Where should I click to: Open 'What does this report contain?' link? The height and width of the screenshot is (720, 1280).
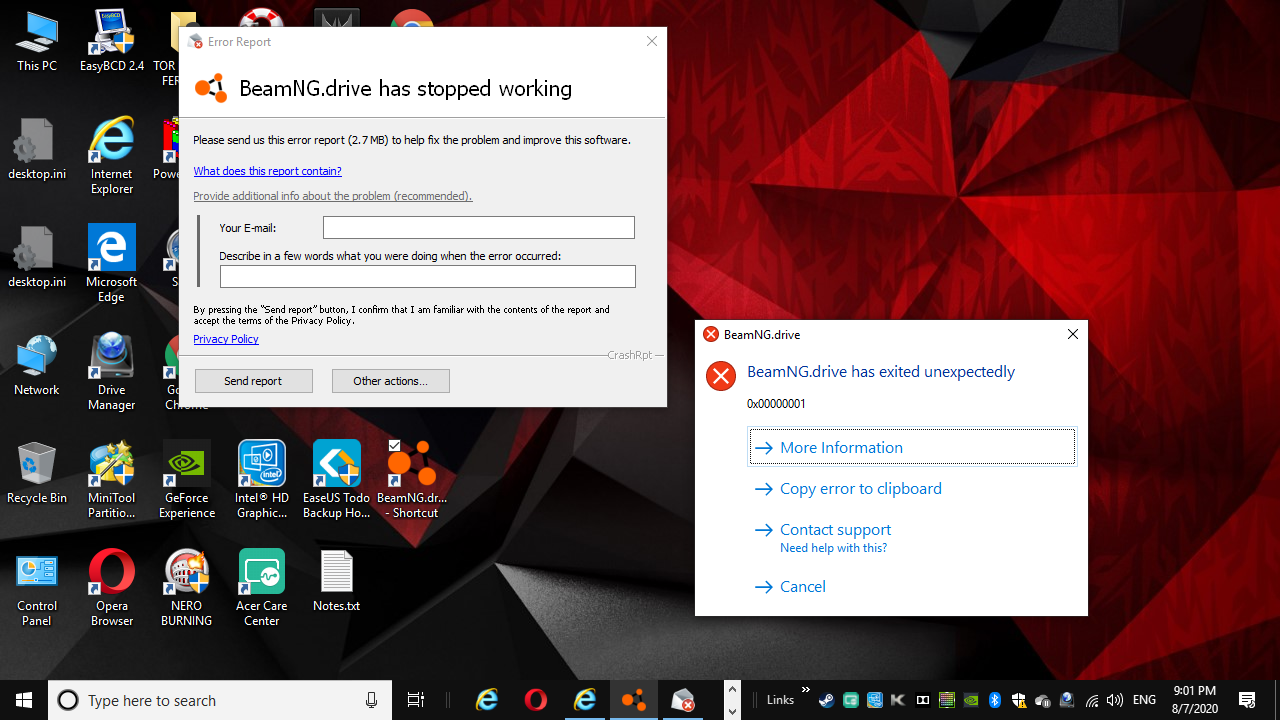click(x=267, y=171)
